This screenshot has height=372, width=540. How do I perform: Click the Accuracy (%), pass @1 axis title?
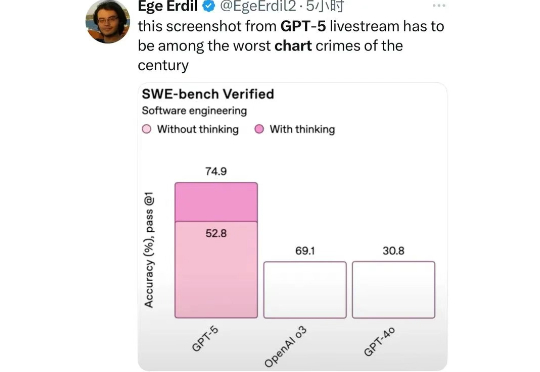pos(149,250)
